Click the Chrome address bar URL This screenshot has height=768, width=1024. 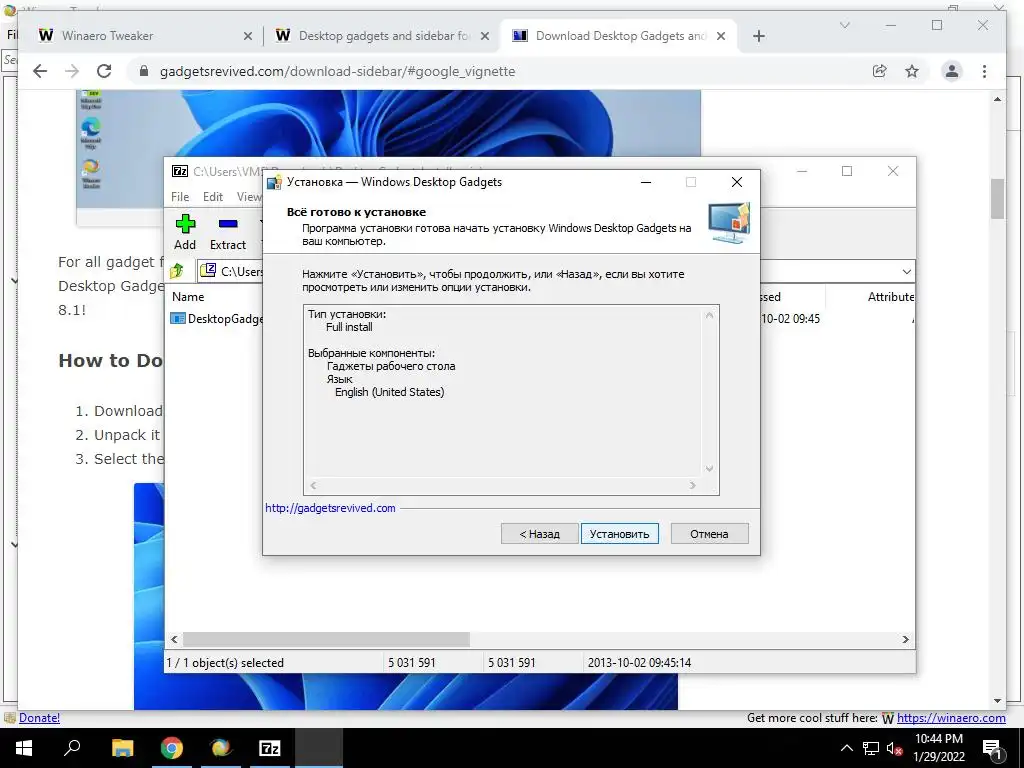[337, 71]
